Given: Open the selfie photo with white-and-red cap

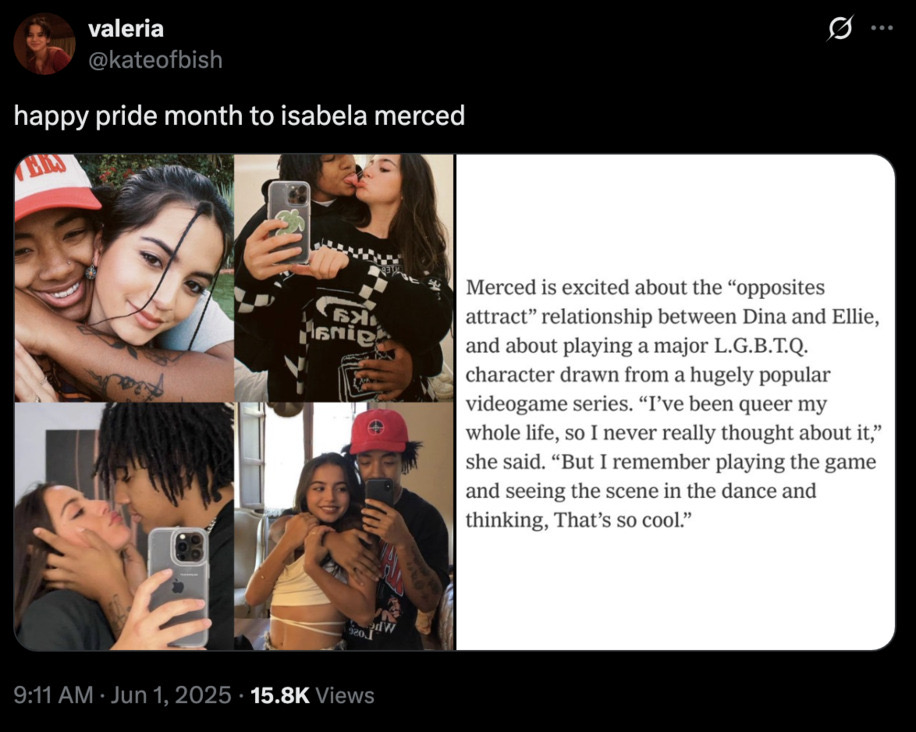Looking at the screenshot, I should click(x=124, y=277).
